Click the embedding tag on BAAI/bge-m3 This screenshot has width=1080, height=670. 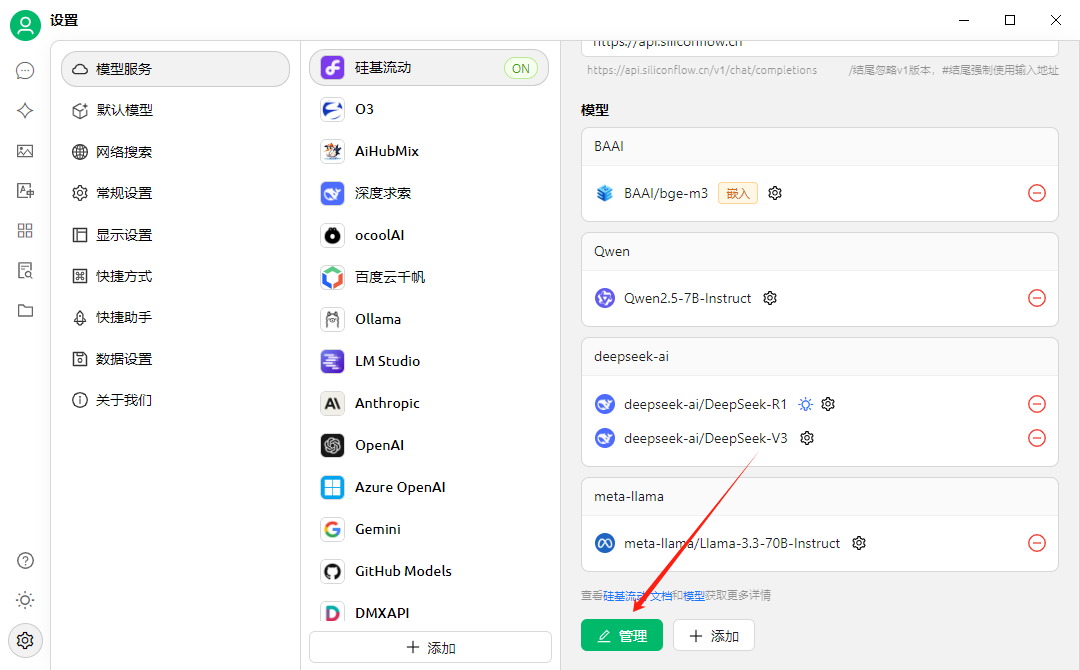pos(738,193)
